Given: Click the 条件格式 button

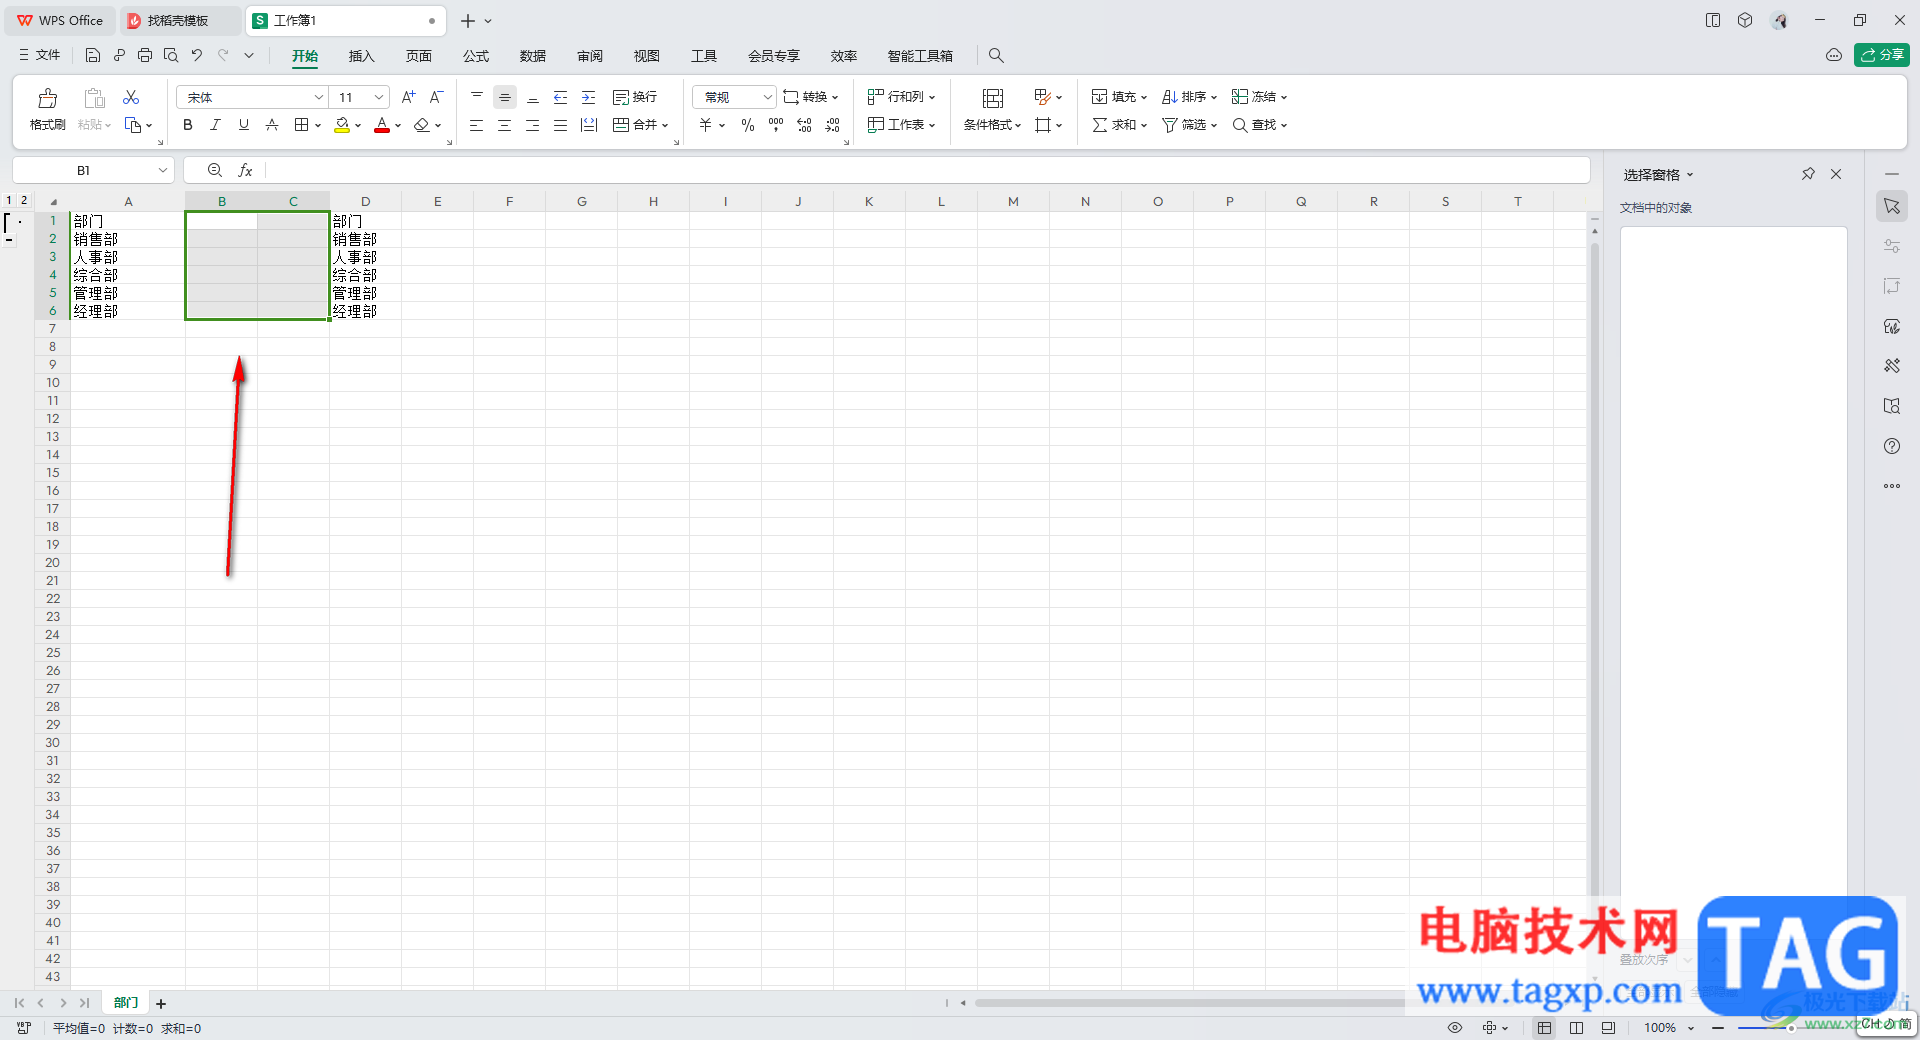Looking at the screenshot, I should [x=992, y=110].
